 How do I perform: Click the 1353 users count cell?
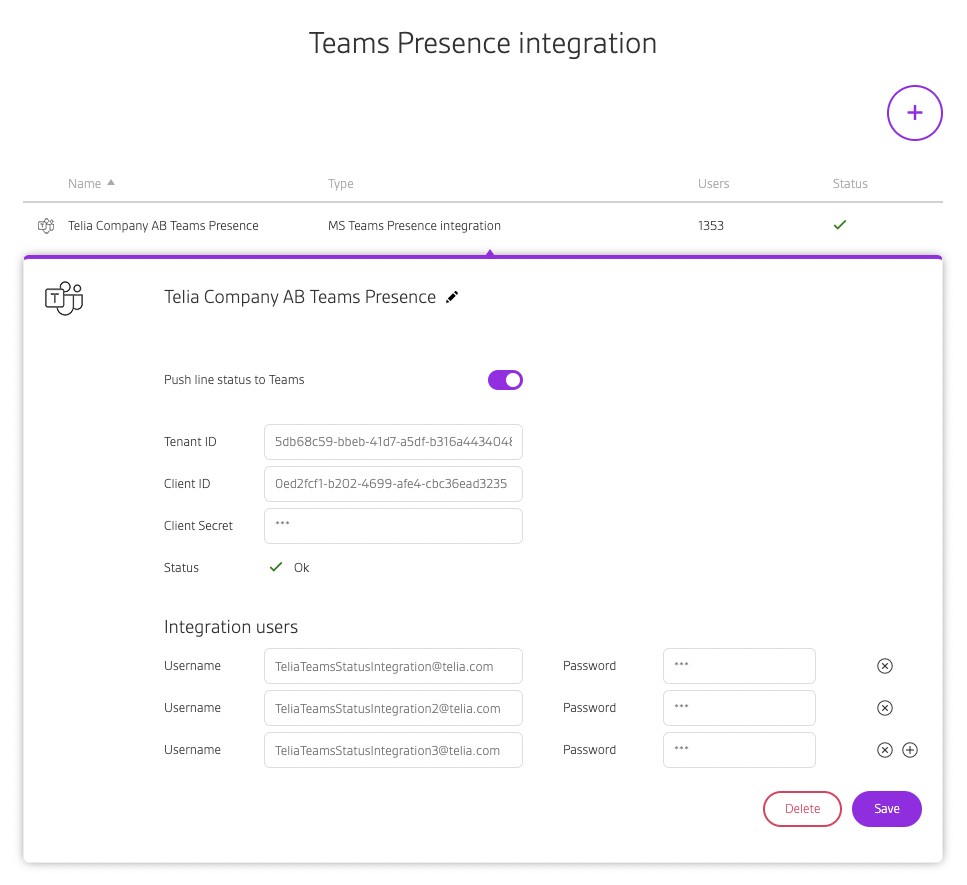click(x=710, y=226)
